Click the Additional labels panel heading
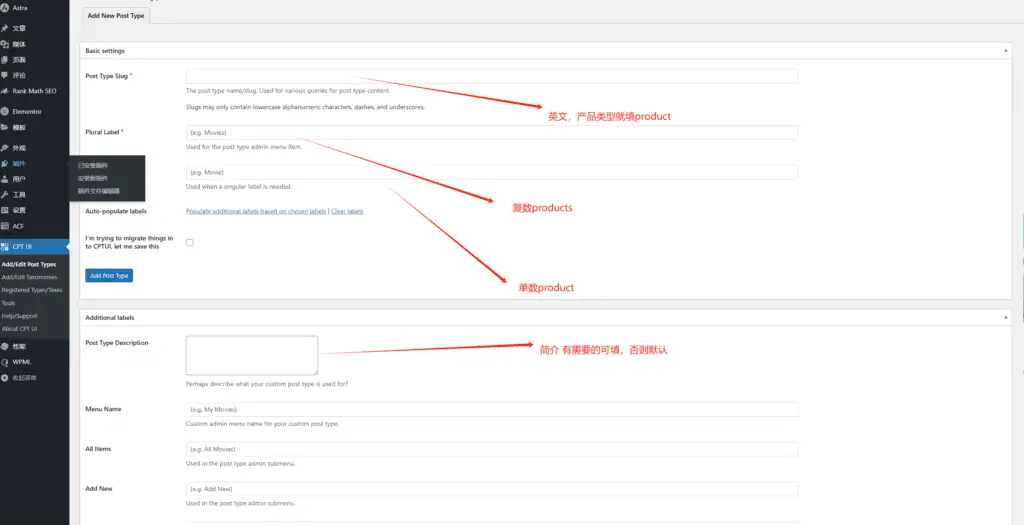This screenshot has height=525, width=1024. pyautogui.click(x=110, y=317)
